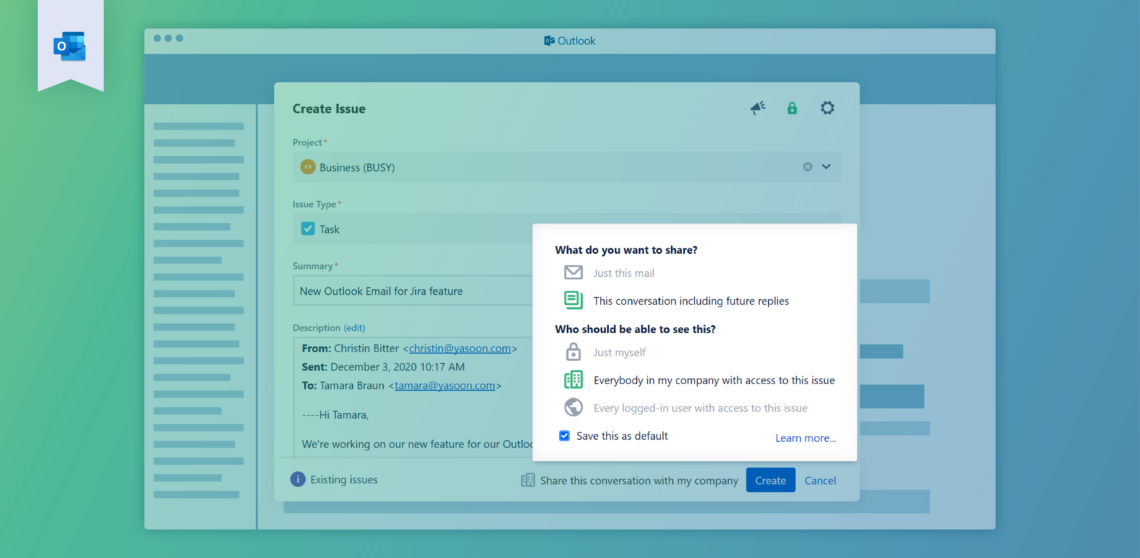The image size is (1140, 558).
Task: Expand the Project dropdown chevron
Action: 826,167
